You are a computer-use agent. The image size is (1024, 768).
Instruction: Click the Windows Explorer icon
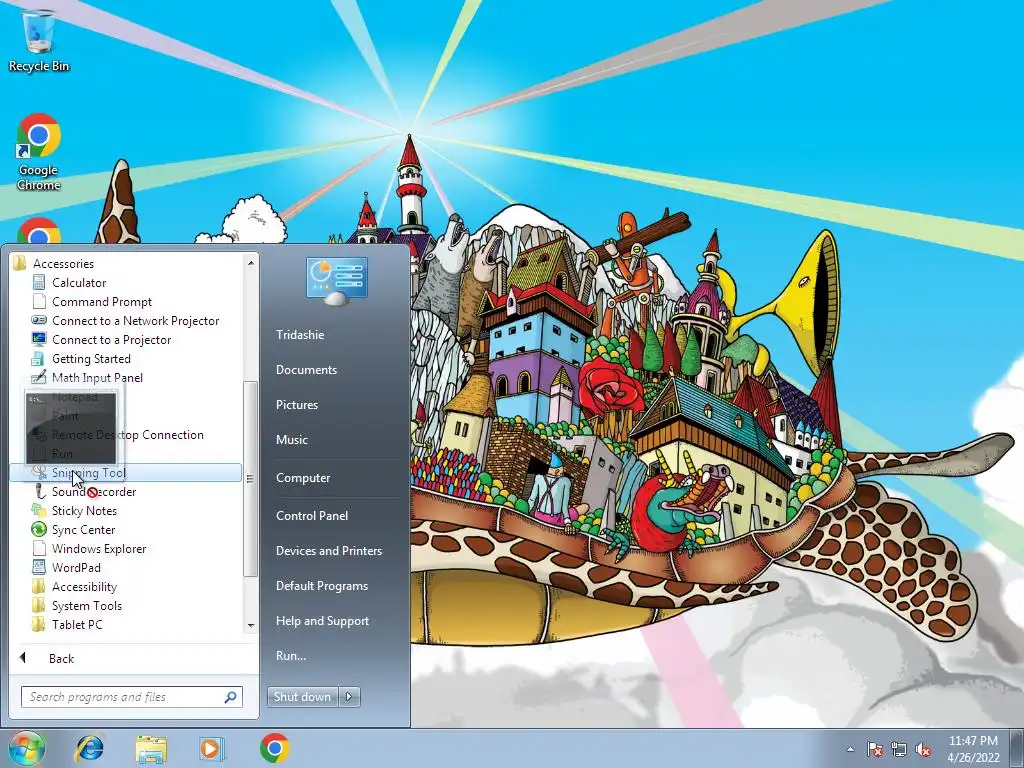(x=39, y=548)
